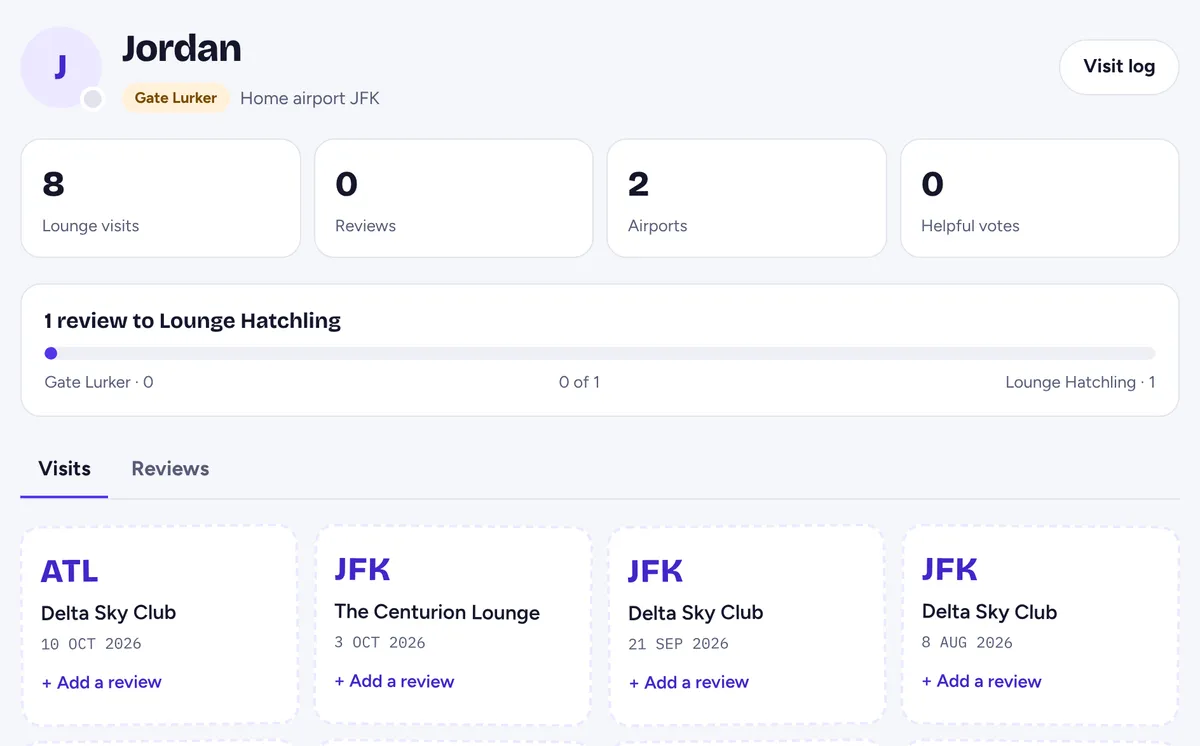Image resolution: width=1200 pixels, height=746 pixels.
Task: Open the Reviews stat card
Action: [x=454, y=198]
